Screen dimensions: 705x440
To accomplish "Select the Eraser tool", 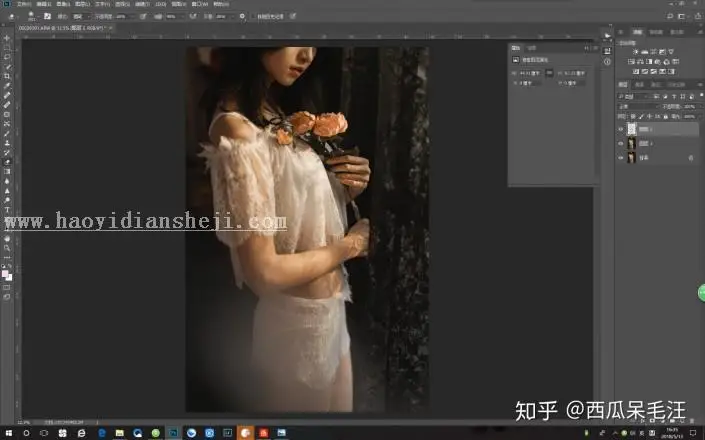I will pos(7,162).
